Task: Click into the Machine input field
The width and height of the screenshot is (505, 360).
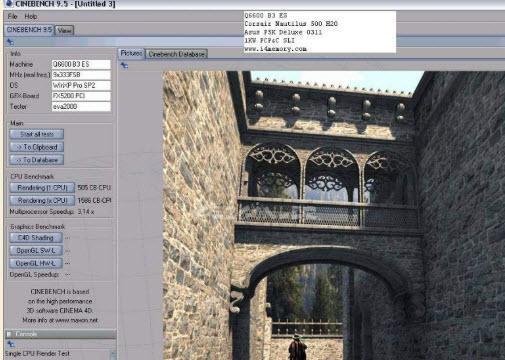Action: 81,64
